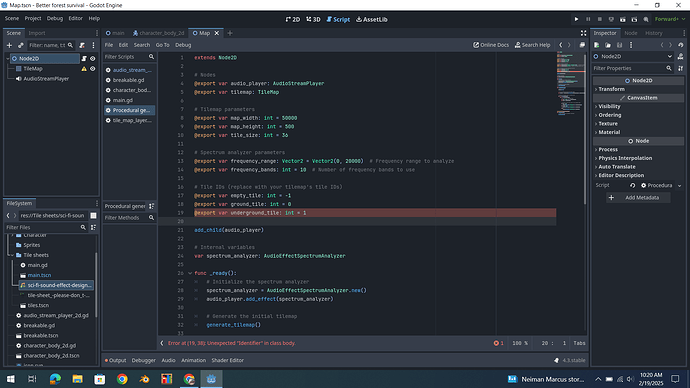The height and width of the screenshot is (388, 690).
Task: Toggle visibility of Node2D
Action: (92, 59)
